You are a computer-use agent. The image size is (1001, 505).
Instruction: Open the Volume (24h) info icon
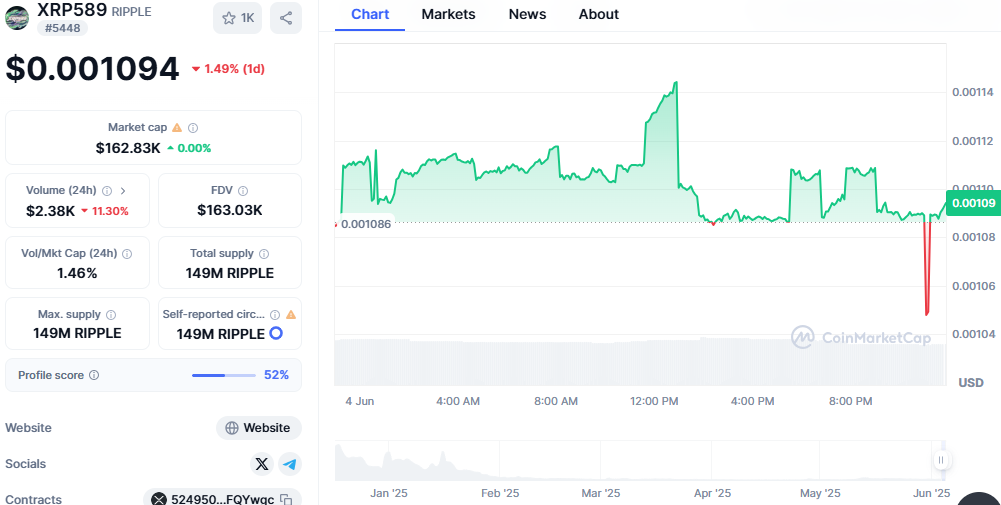click(x=107, y=190)
